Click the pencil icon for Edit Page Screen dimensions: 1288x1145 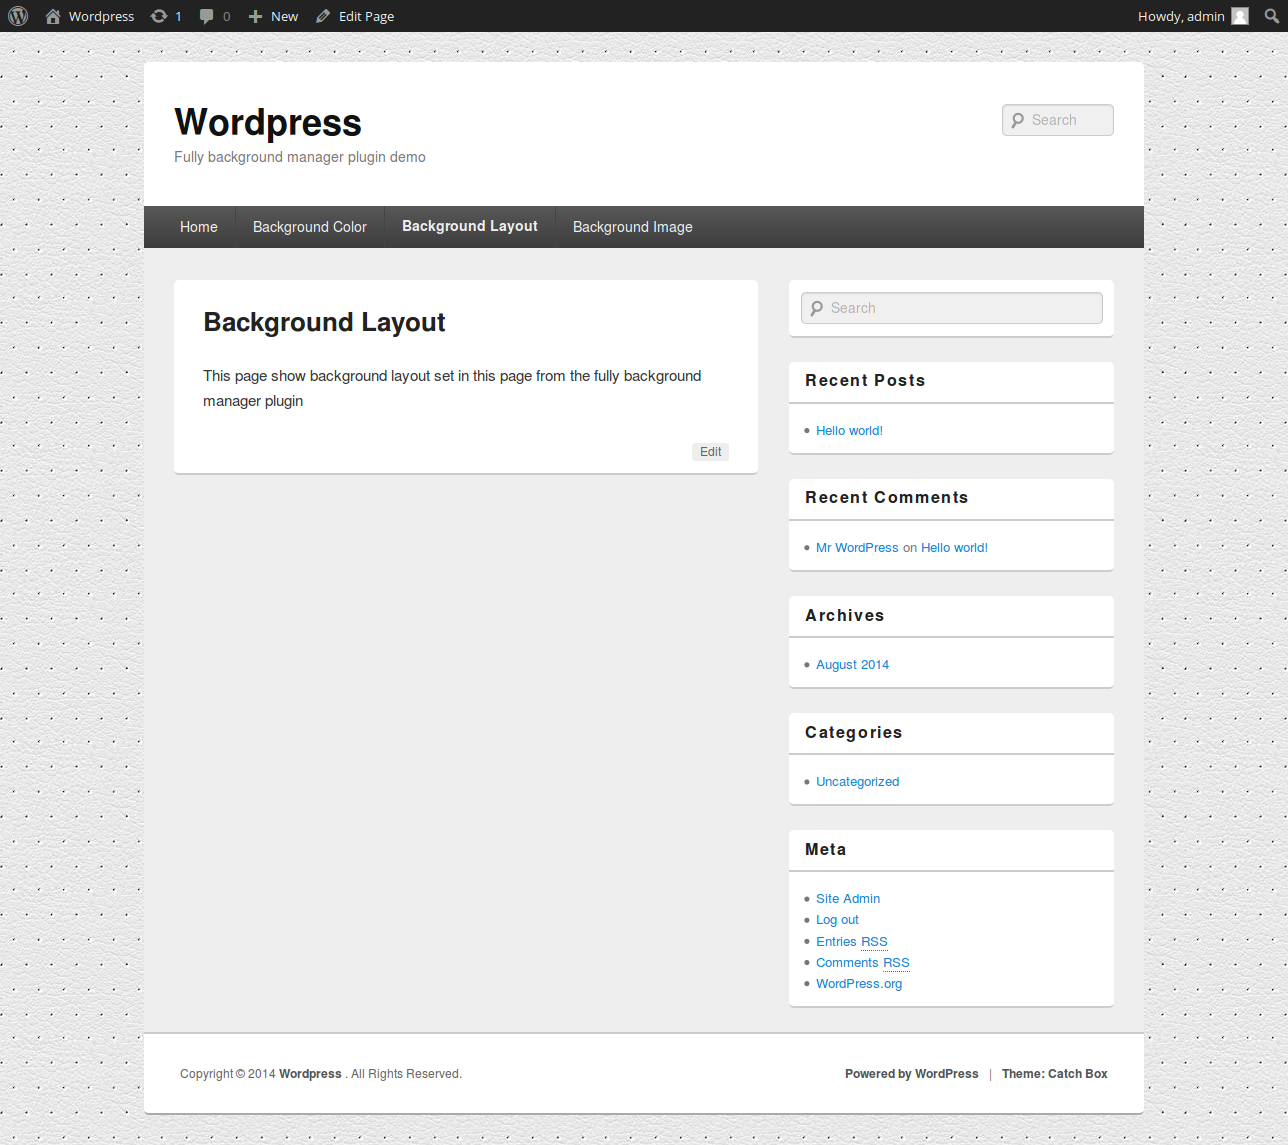coord(323,16)
